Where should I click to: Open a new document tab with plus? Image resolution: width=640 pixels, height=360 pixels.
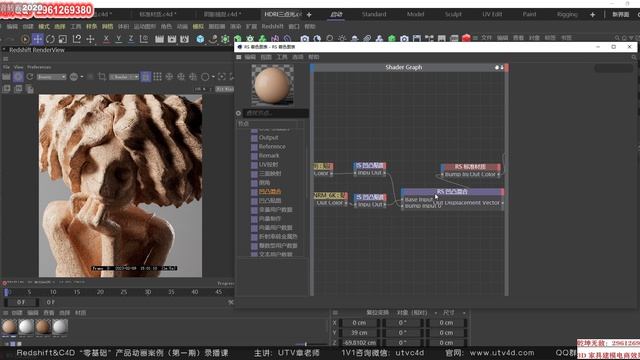pyautogui.click(x=309, y=15)
